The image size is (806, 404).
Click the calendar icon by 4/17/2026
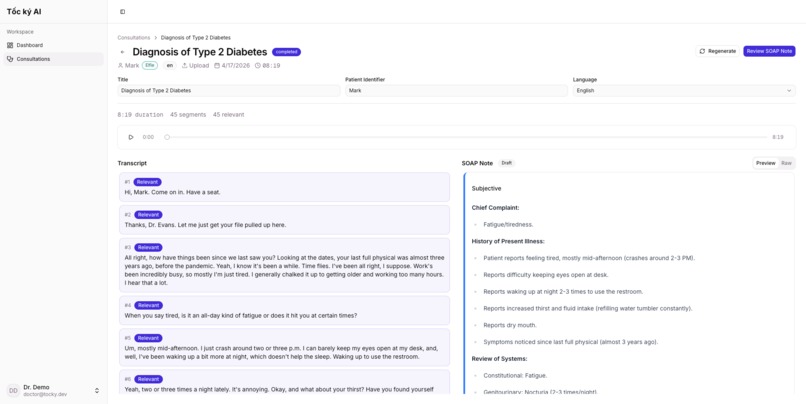click(x=217, y=66)
